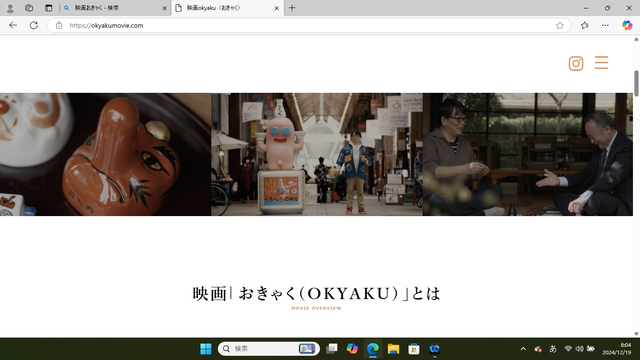Go back to the previous page

pyautogui.click(x=13, y=25)
